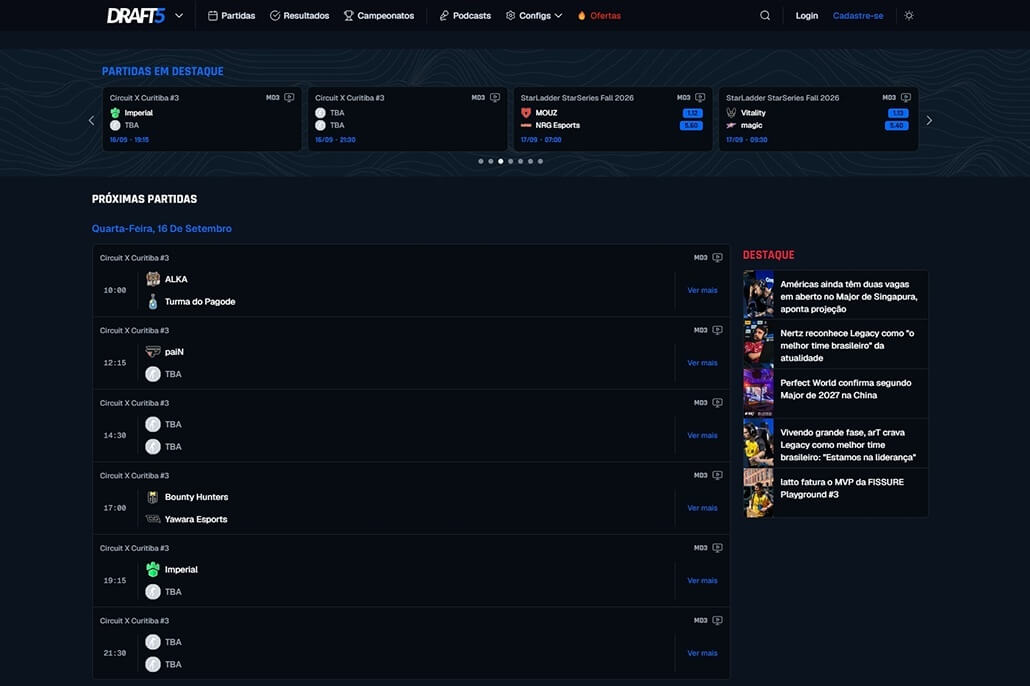Click the Turma do Pagode team name
The width and height of the screenshot is (1030, 686).
pos(200,302)
